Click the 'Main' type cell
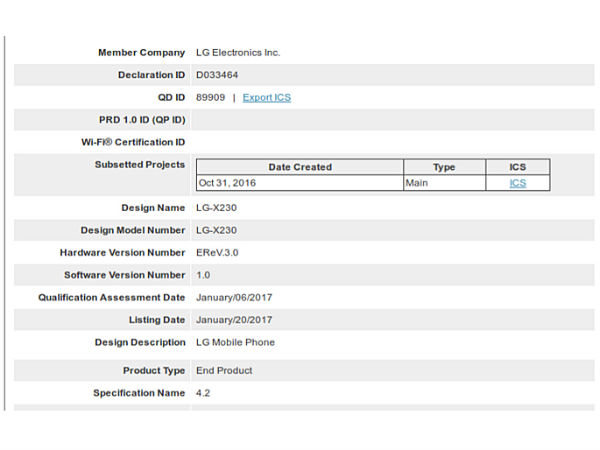600x450 pixels. [x=445, y=183]
